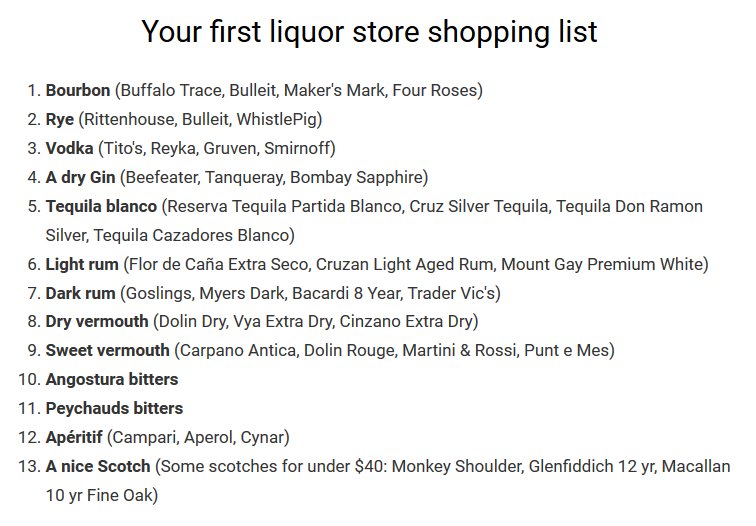This screenshot has width=756, height=526.
Task: Click the text Bombay Sapphire
Action: 356,177
